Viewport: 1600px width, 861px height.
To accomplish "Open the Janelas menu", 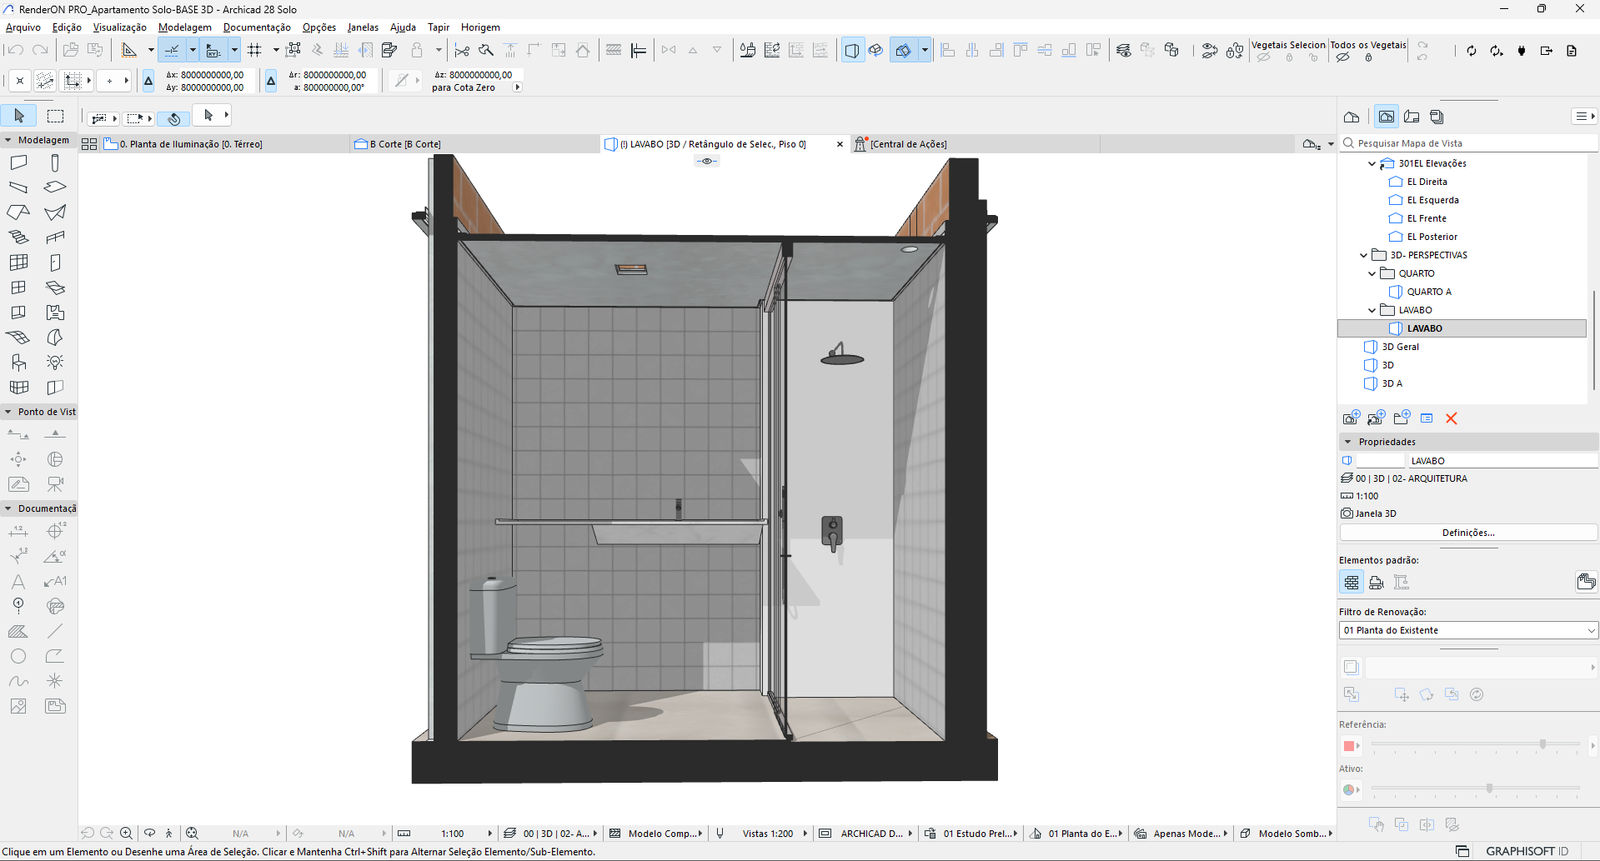I will (363, 27).
